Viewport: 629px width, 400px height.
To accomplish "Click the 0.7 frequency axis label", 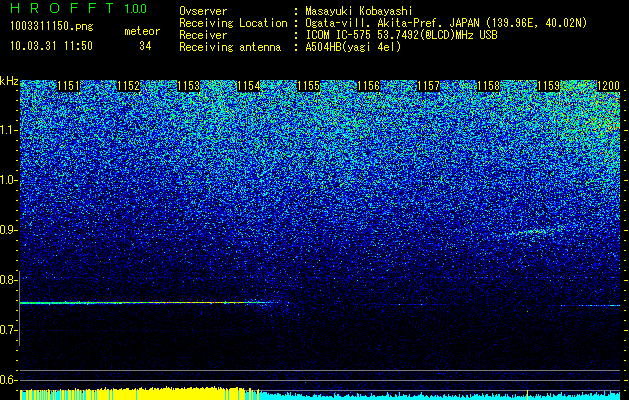I will [x=7, y=330].
